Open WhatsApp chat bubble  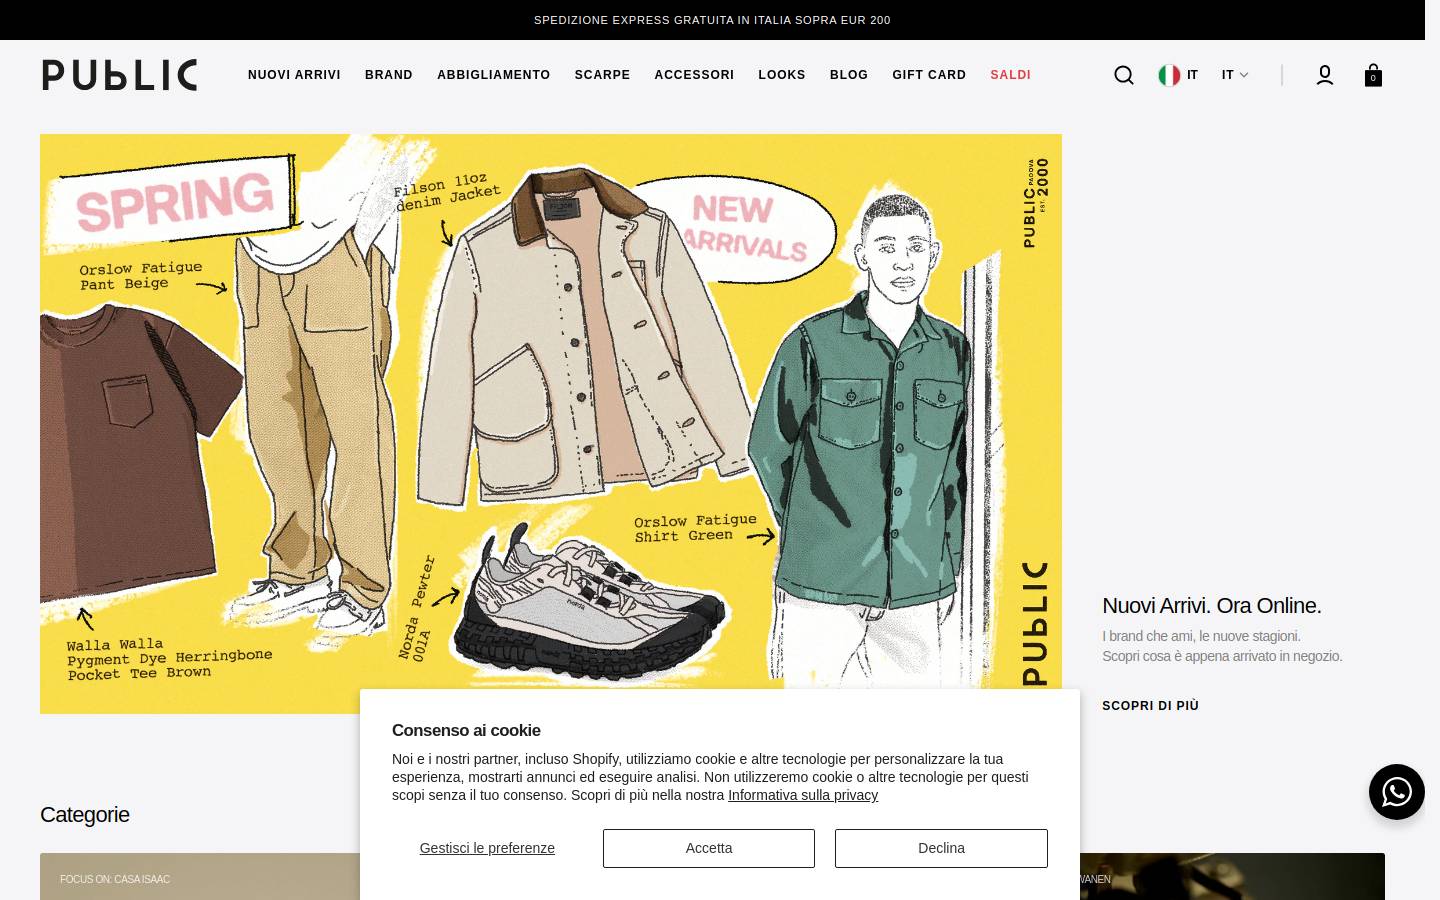point(1397,792)
